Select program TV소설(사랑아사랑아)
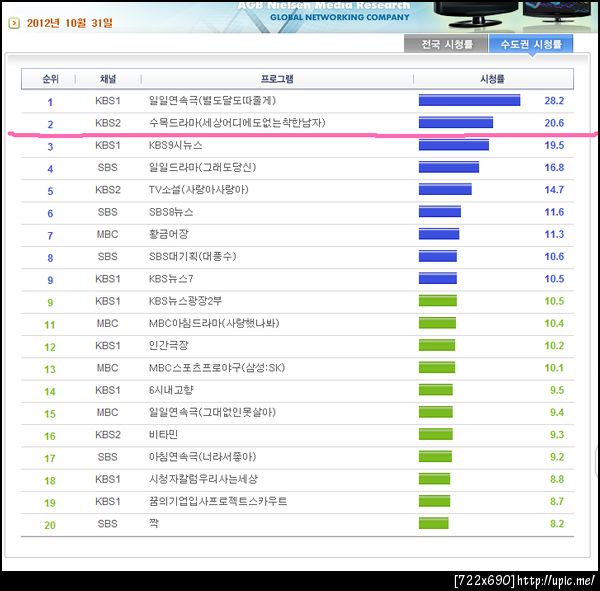Screen dimensions: 600x591 199,189
